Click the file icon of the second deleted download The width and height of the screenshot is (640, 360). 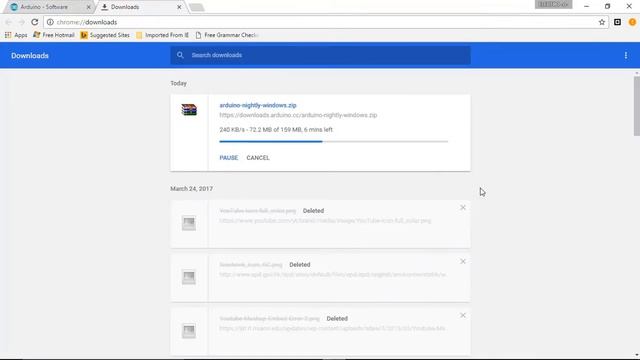(x=189, y=277)
